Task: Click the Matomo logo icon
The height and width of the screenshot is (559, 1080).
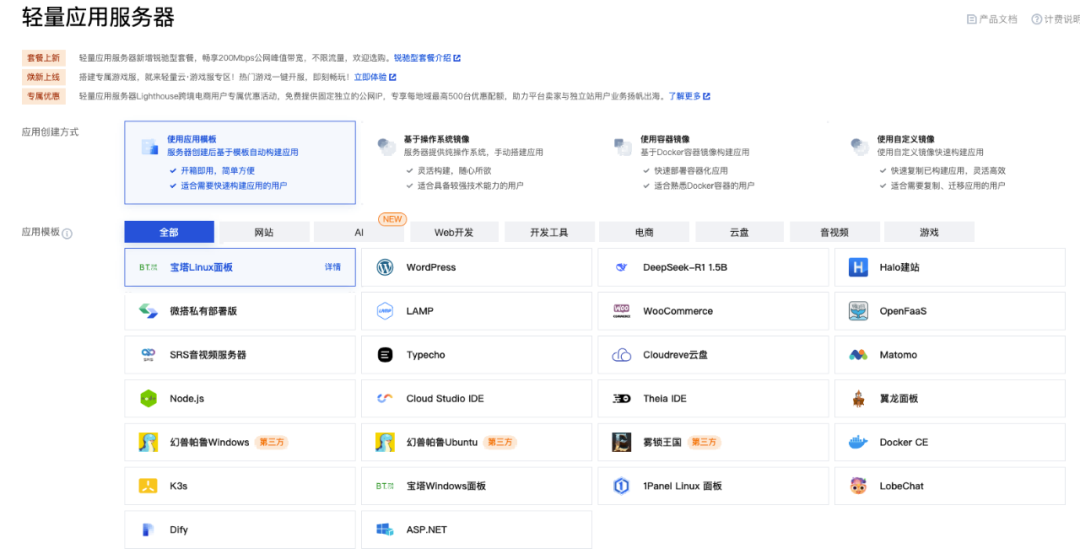Action: (858, 355)
